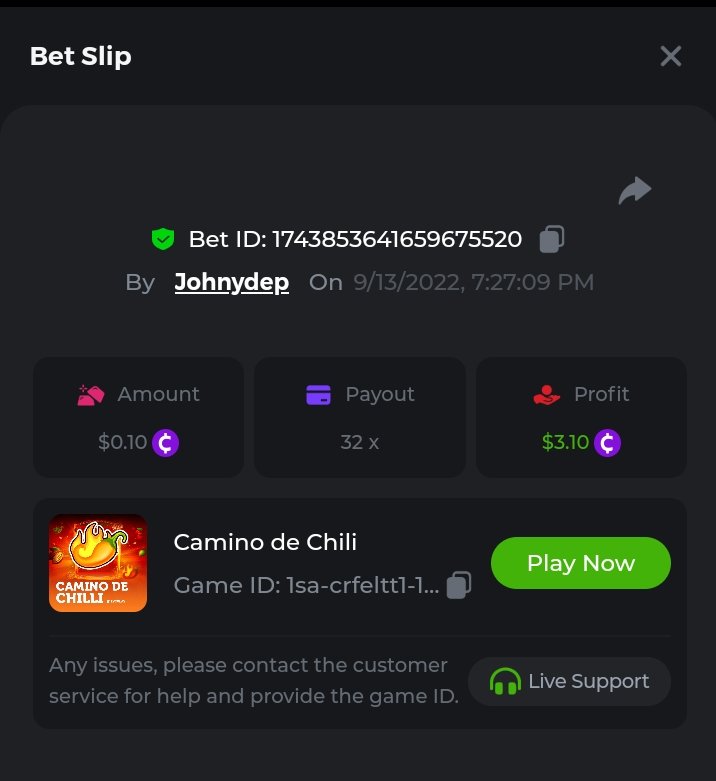
Task: Click the 32 x payout value
Action: [359, 442]
